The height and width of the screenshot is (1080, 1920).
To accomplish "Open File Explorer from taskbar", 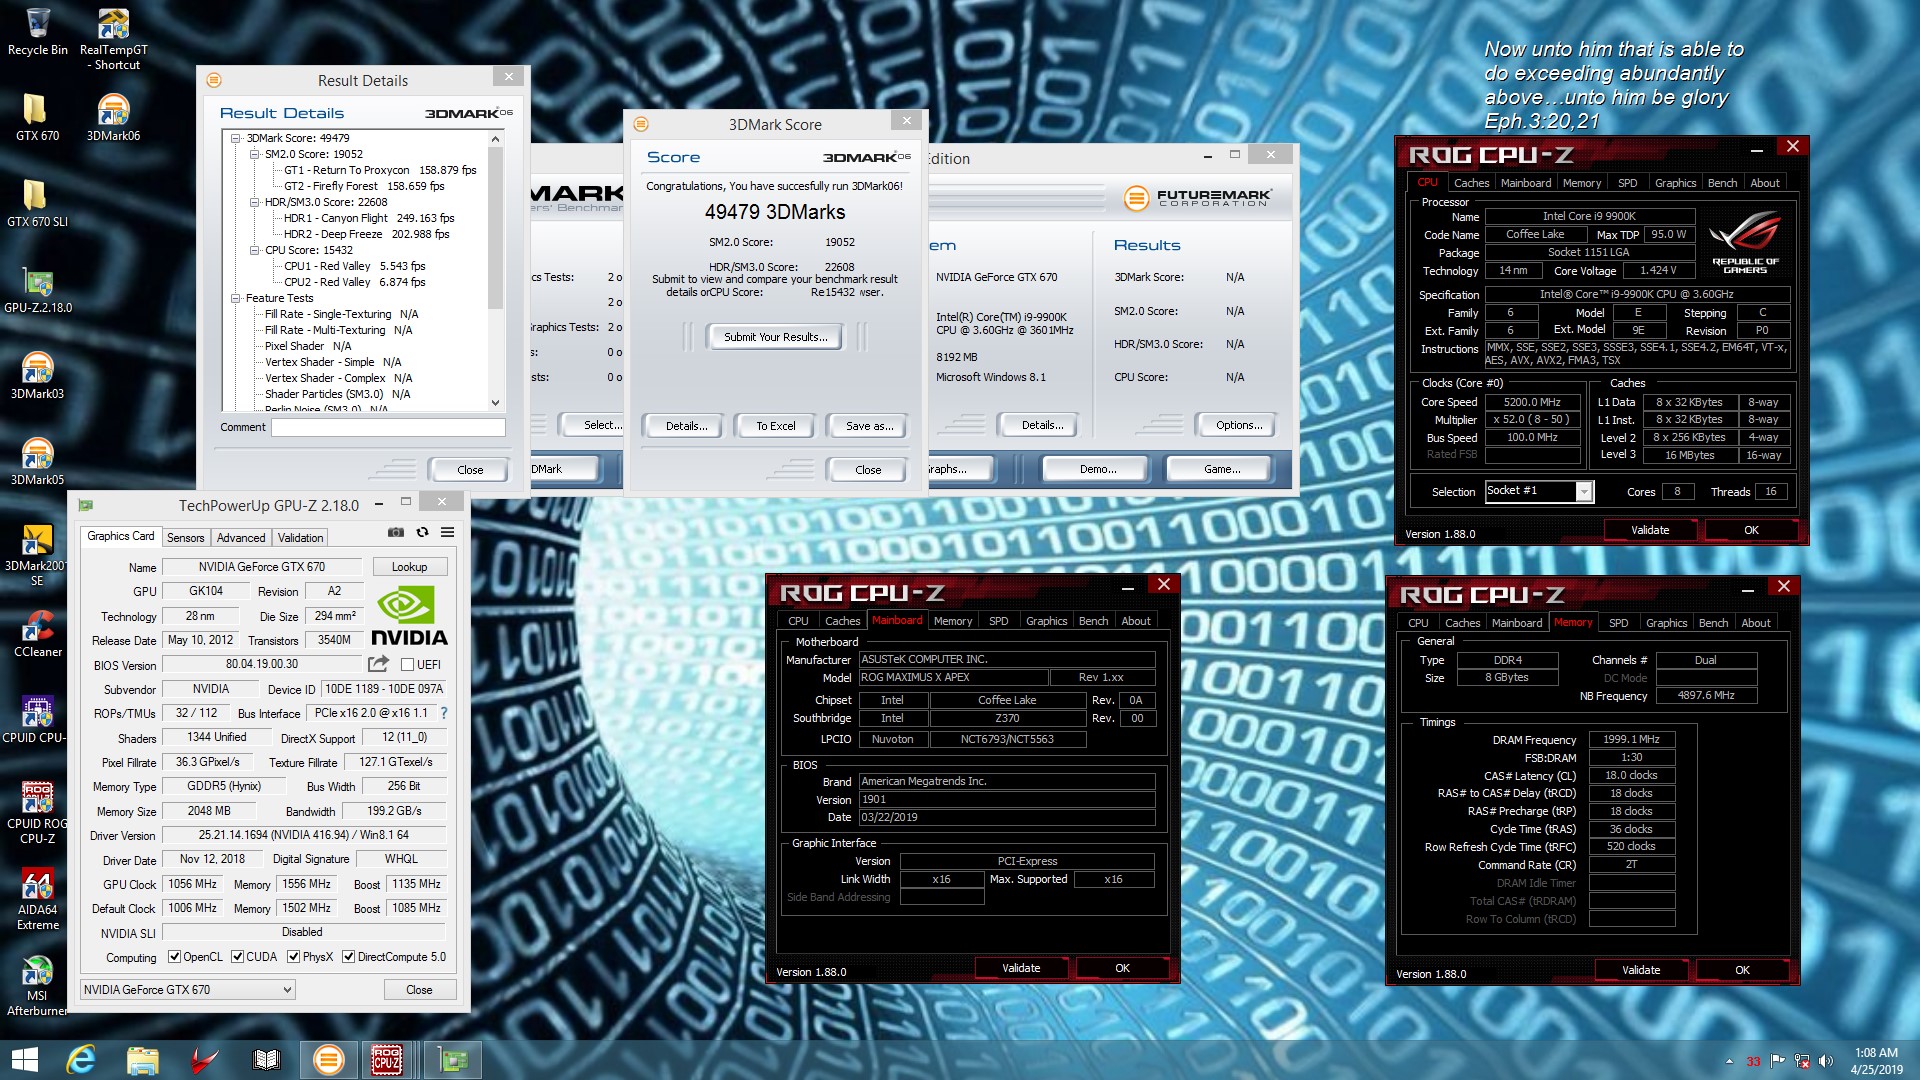I will (x=143, y=1060).
